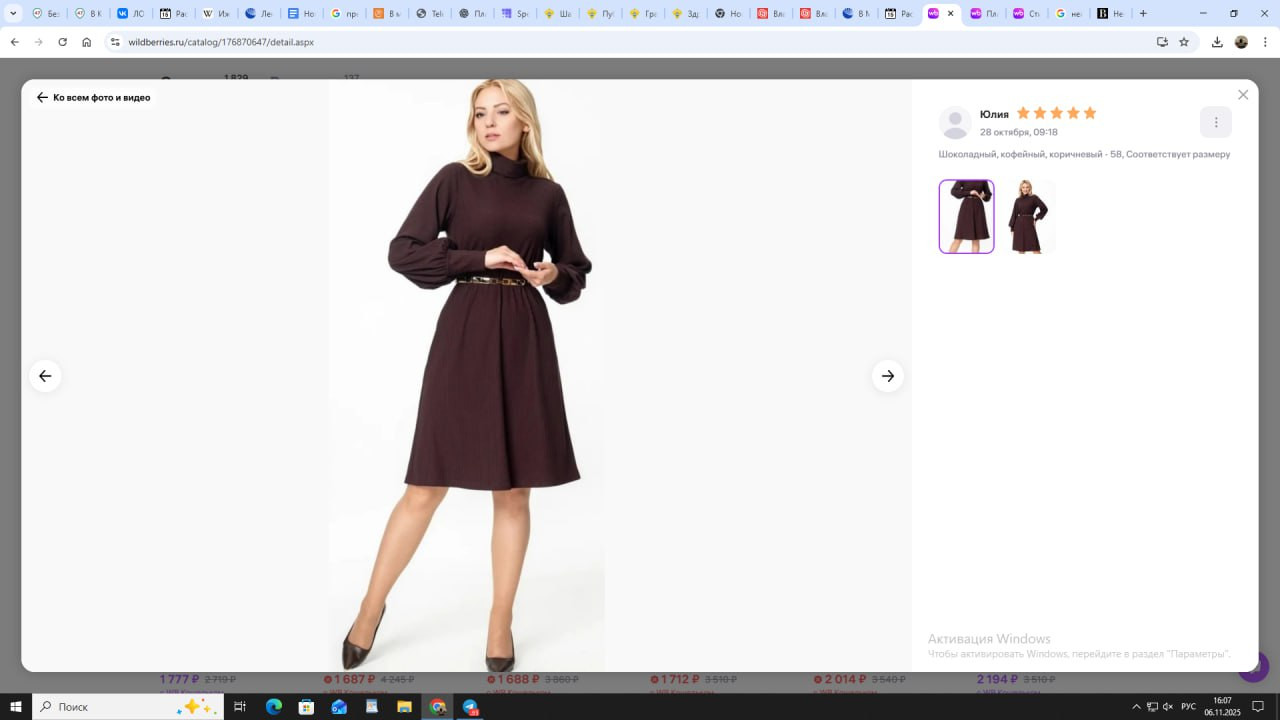Go to next review photo with right arrow
The width and height of the screenshot is (1280, 720).
(887, 376)
